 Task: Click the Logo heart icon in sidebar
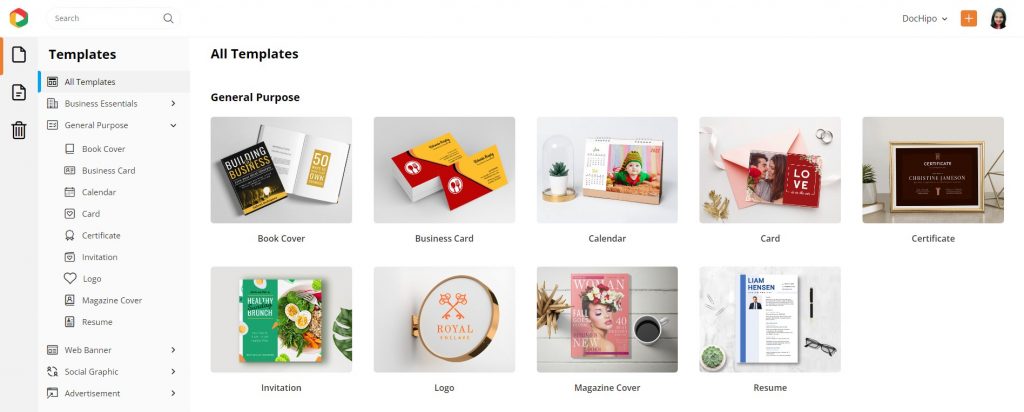(x=70, y=278)
